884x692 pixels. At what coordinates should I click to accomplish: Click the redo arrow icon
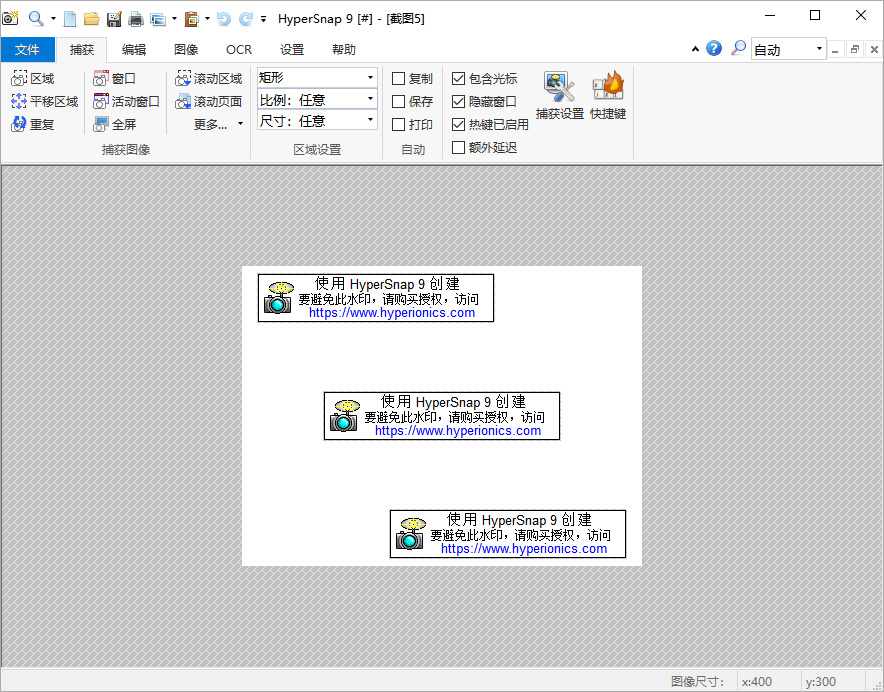pyautogui.click(x=246, y=19)
